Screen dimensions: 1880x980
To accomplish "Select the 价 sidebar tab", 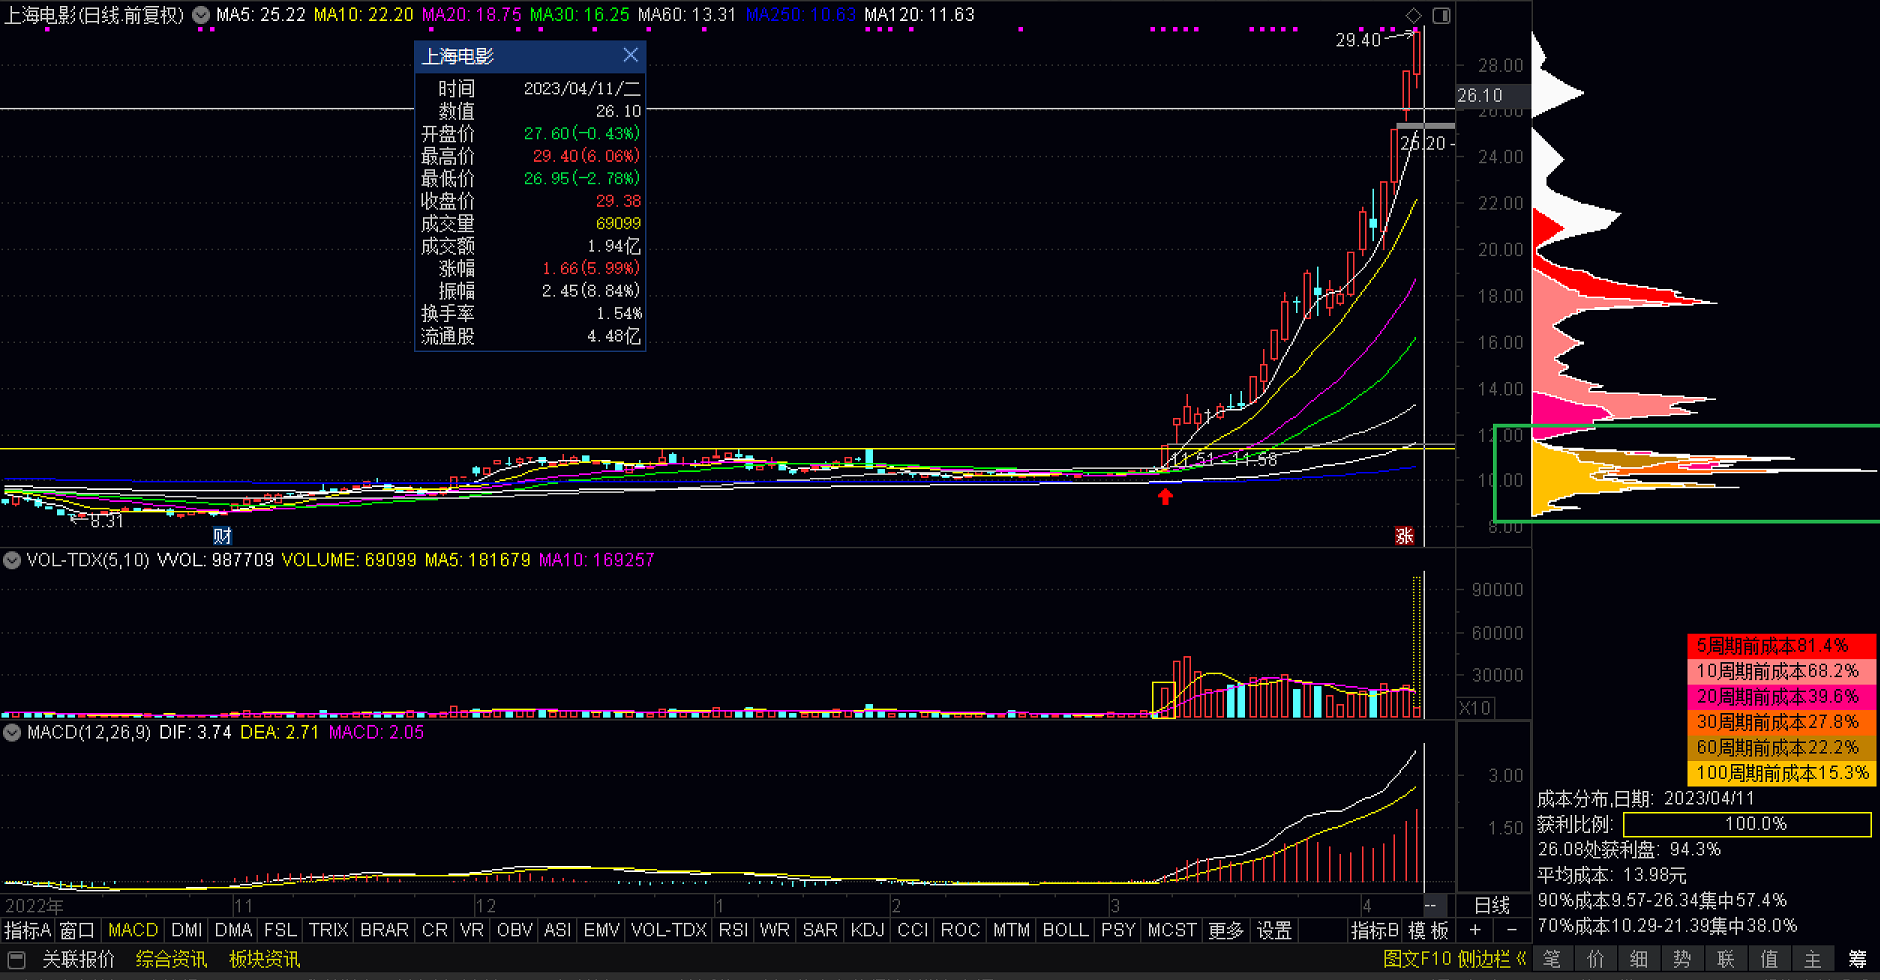I will pos(1595,959).
